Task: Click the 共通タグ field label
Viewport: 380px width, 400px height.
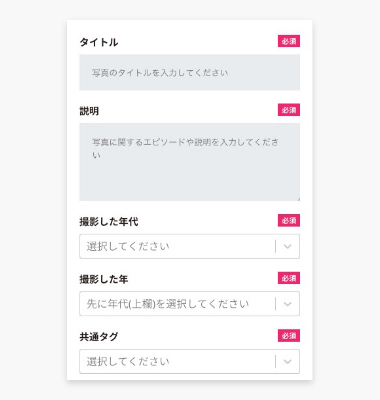Action: 99,337
